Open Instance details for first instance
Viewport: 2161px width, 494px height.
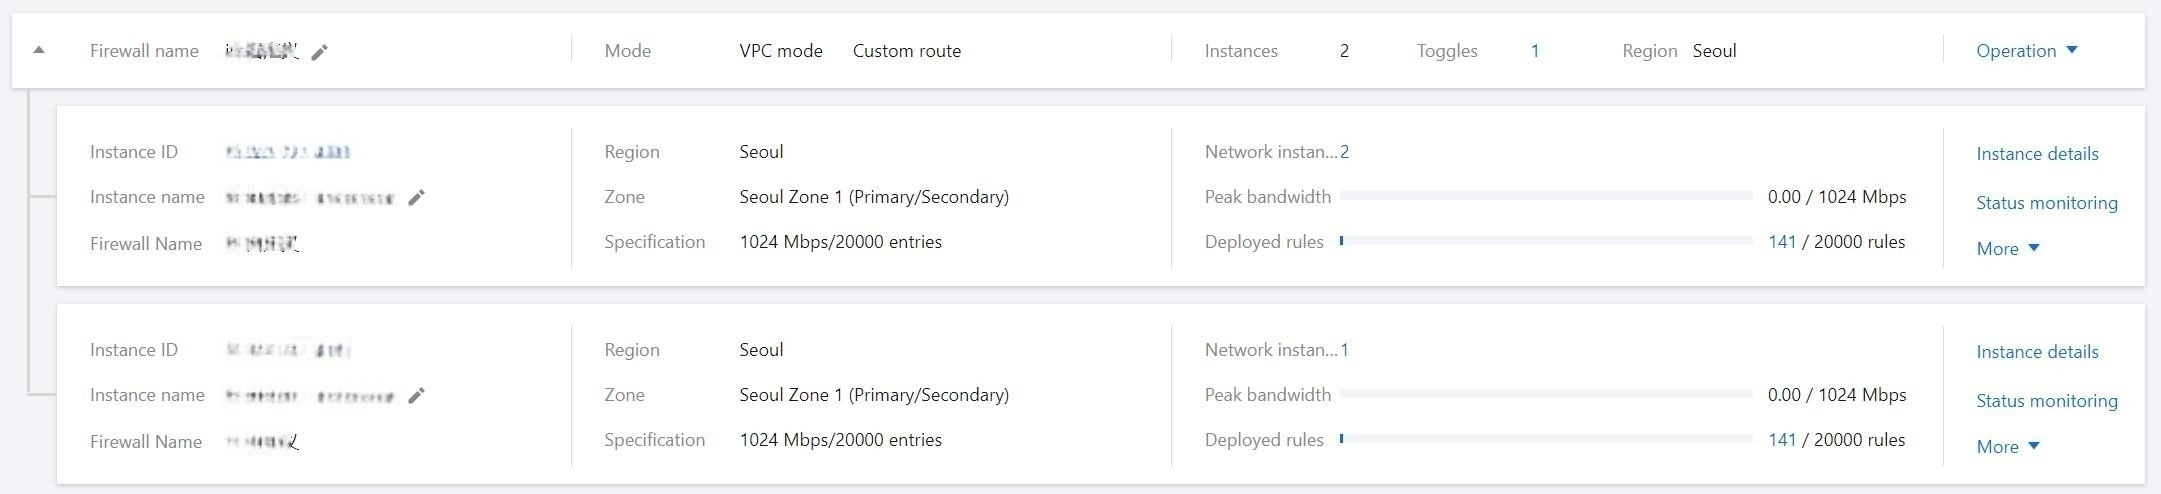(2037, 154)
